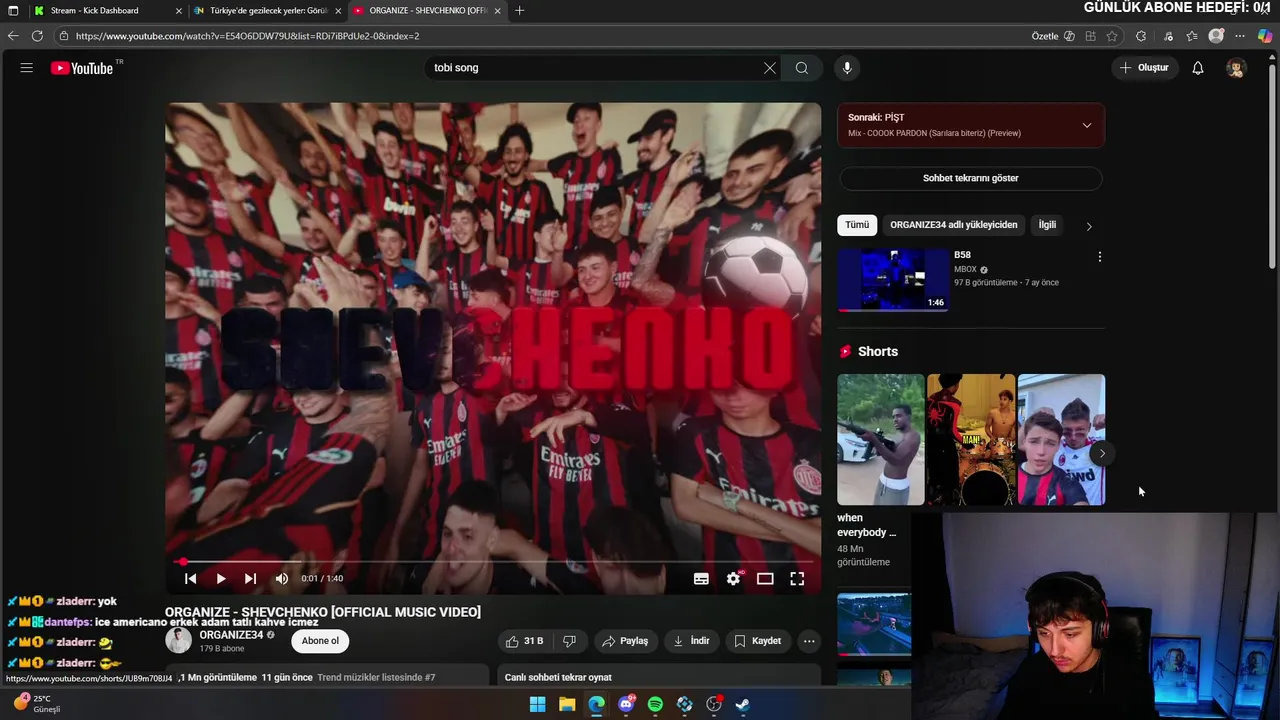Reload the page
1280x720 pixels.
37,36
